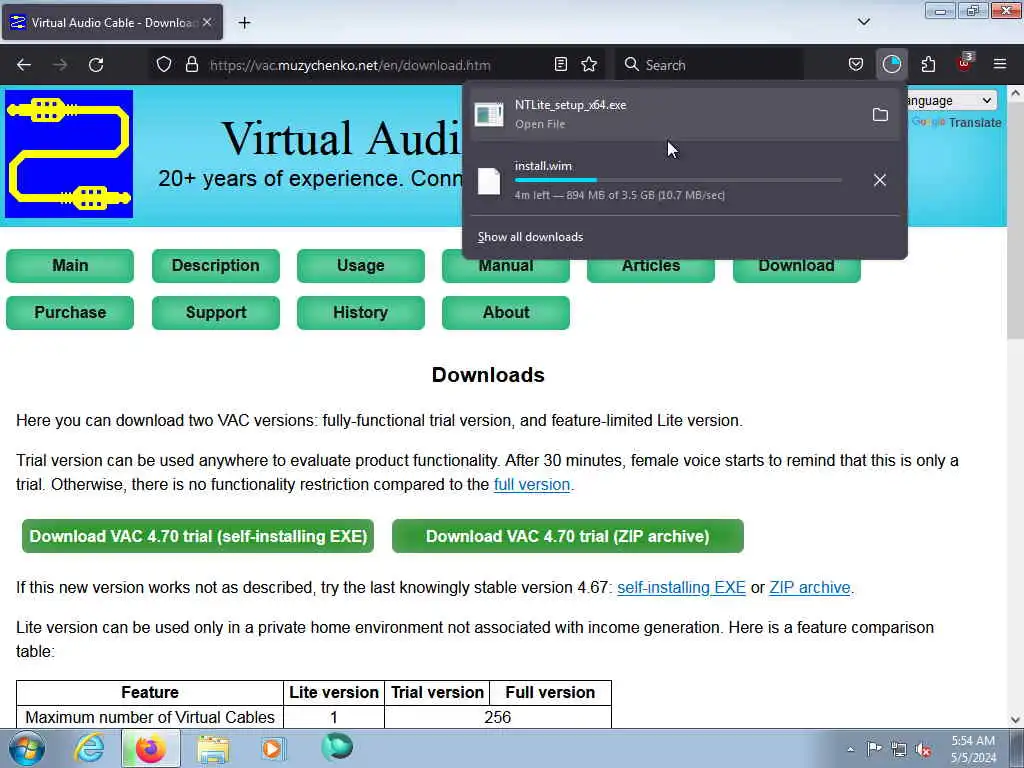Toggle the downloads panel button
Screen dimensions: 1024x768
891,64
